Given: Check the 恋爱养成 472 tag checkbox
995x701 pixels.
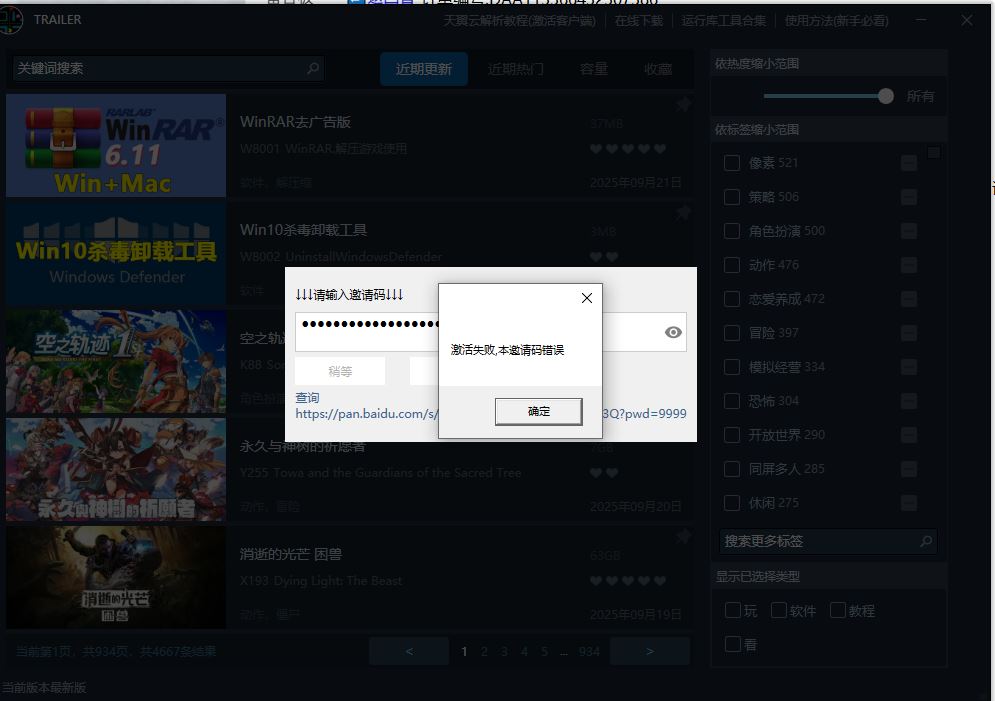Looking at the screenshot, I should [732, 299].
